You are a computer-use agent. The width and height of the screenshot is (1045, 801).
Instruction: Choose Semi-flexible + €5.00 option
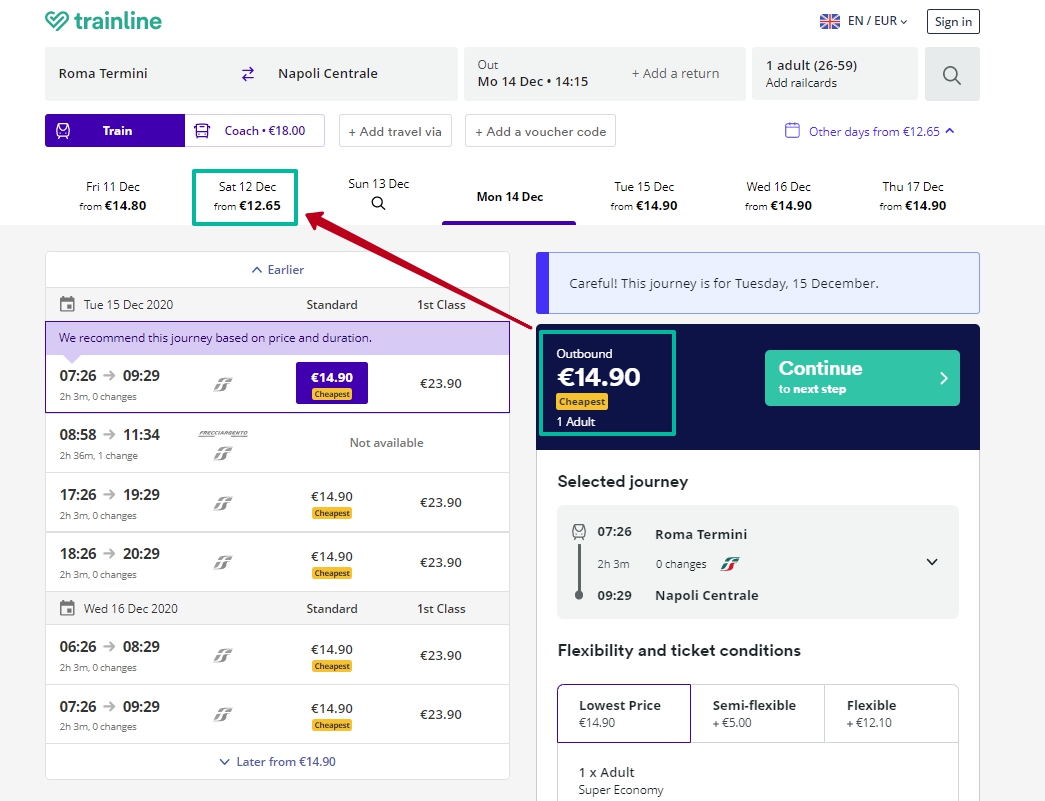(757, 714)
